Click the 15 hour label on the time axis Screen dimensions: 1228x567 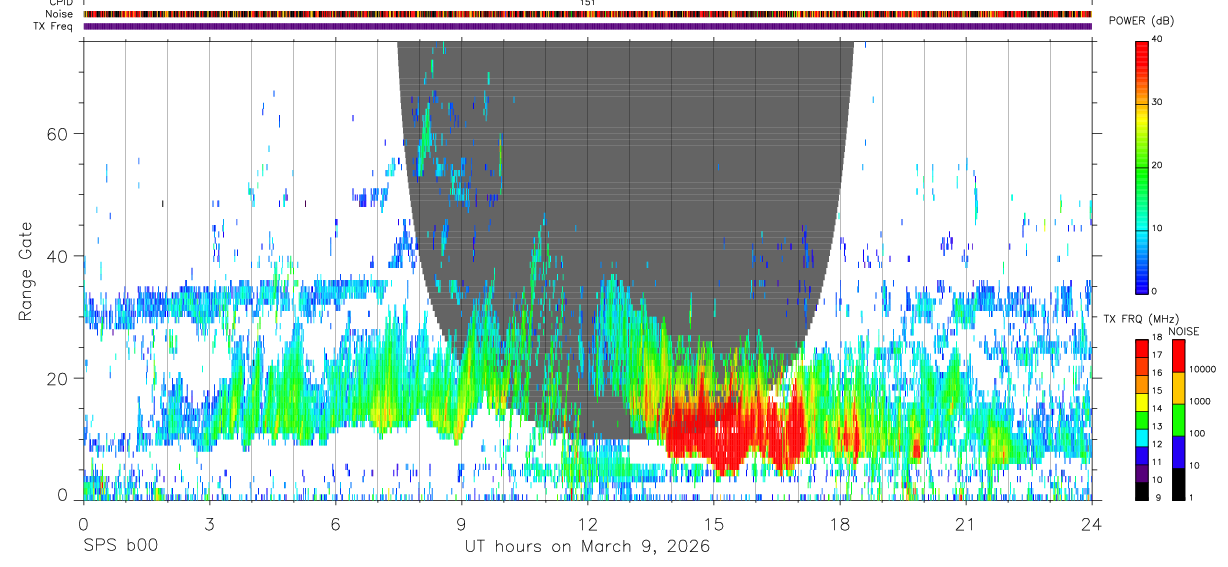point(714,523)
